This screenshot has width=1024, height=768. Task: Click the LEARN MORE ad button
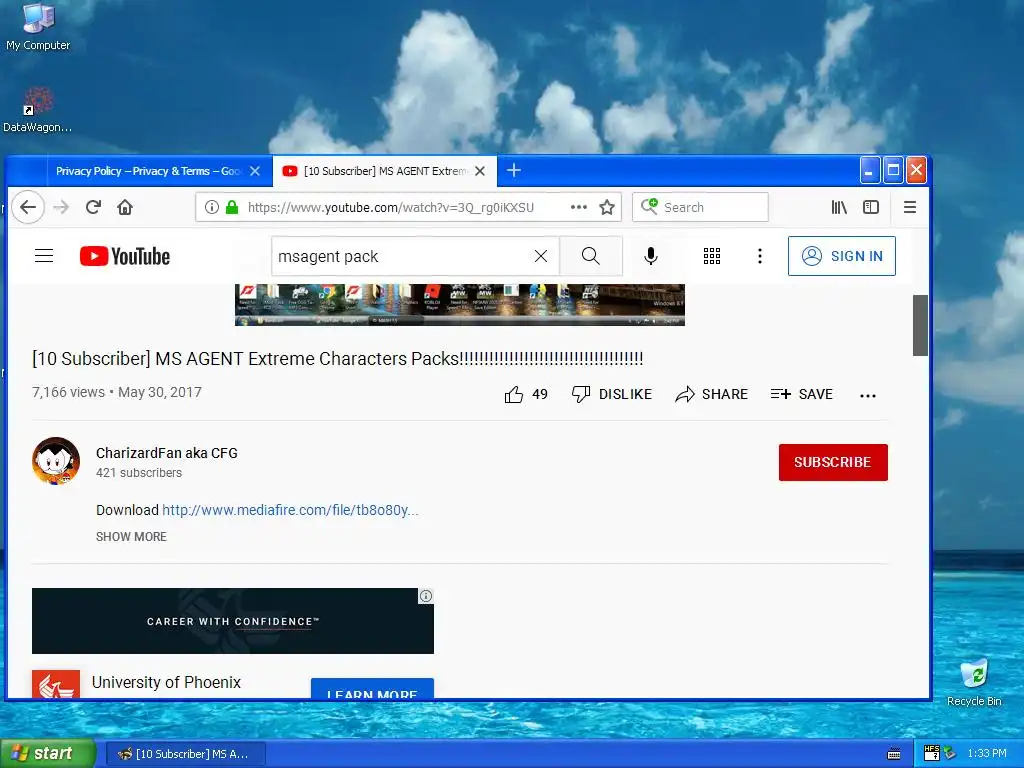click(372, 688)
